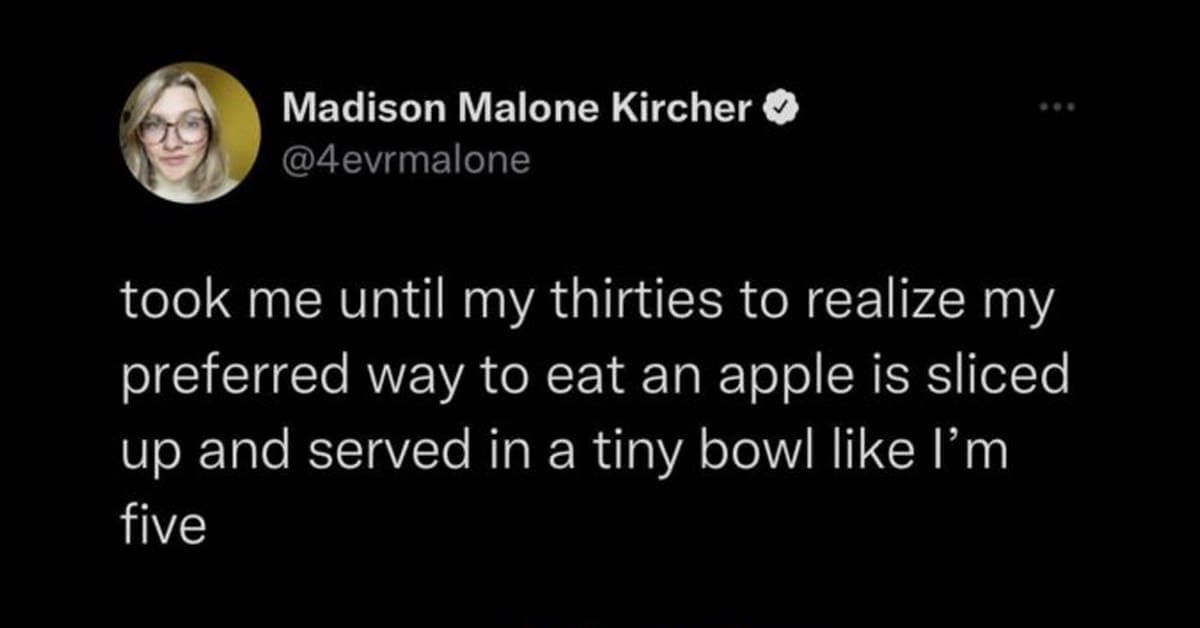Image resolution: width=1200 pixels, height=628 pixels.
Task: Open the @4evrmalone handle link
Action: (x=405, y=160)
